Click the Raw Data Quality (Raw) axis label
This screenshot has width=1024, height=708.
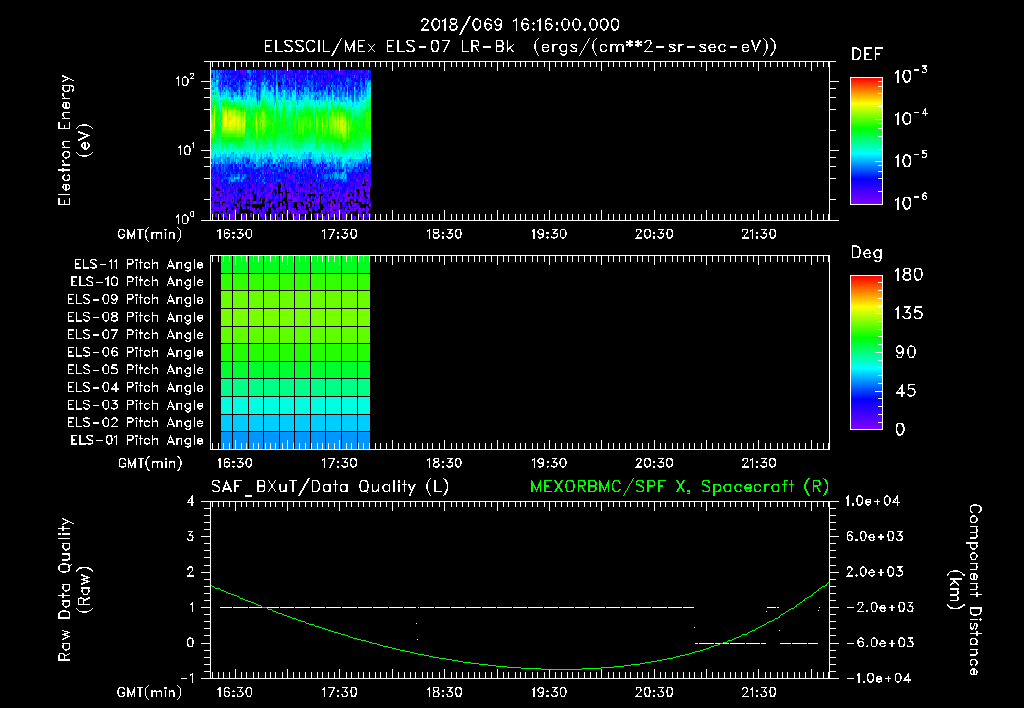[74, 590]
